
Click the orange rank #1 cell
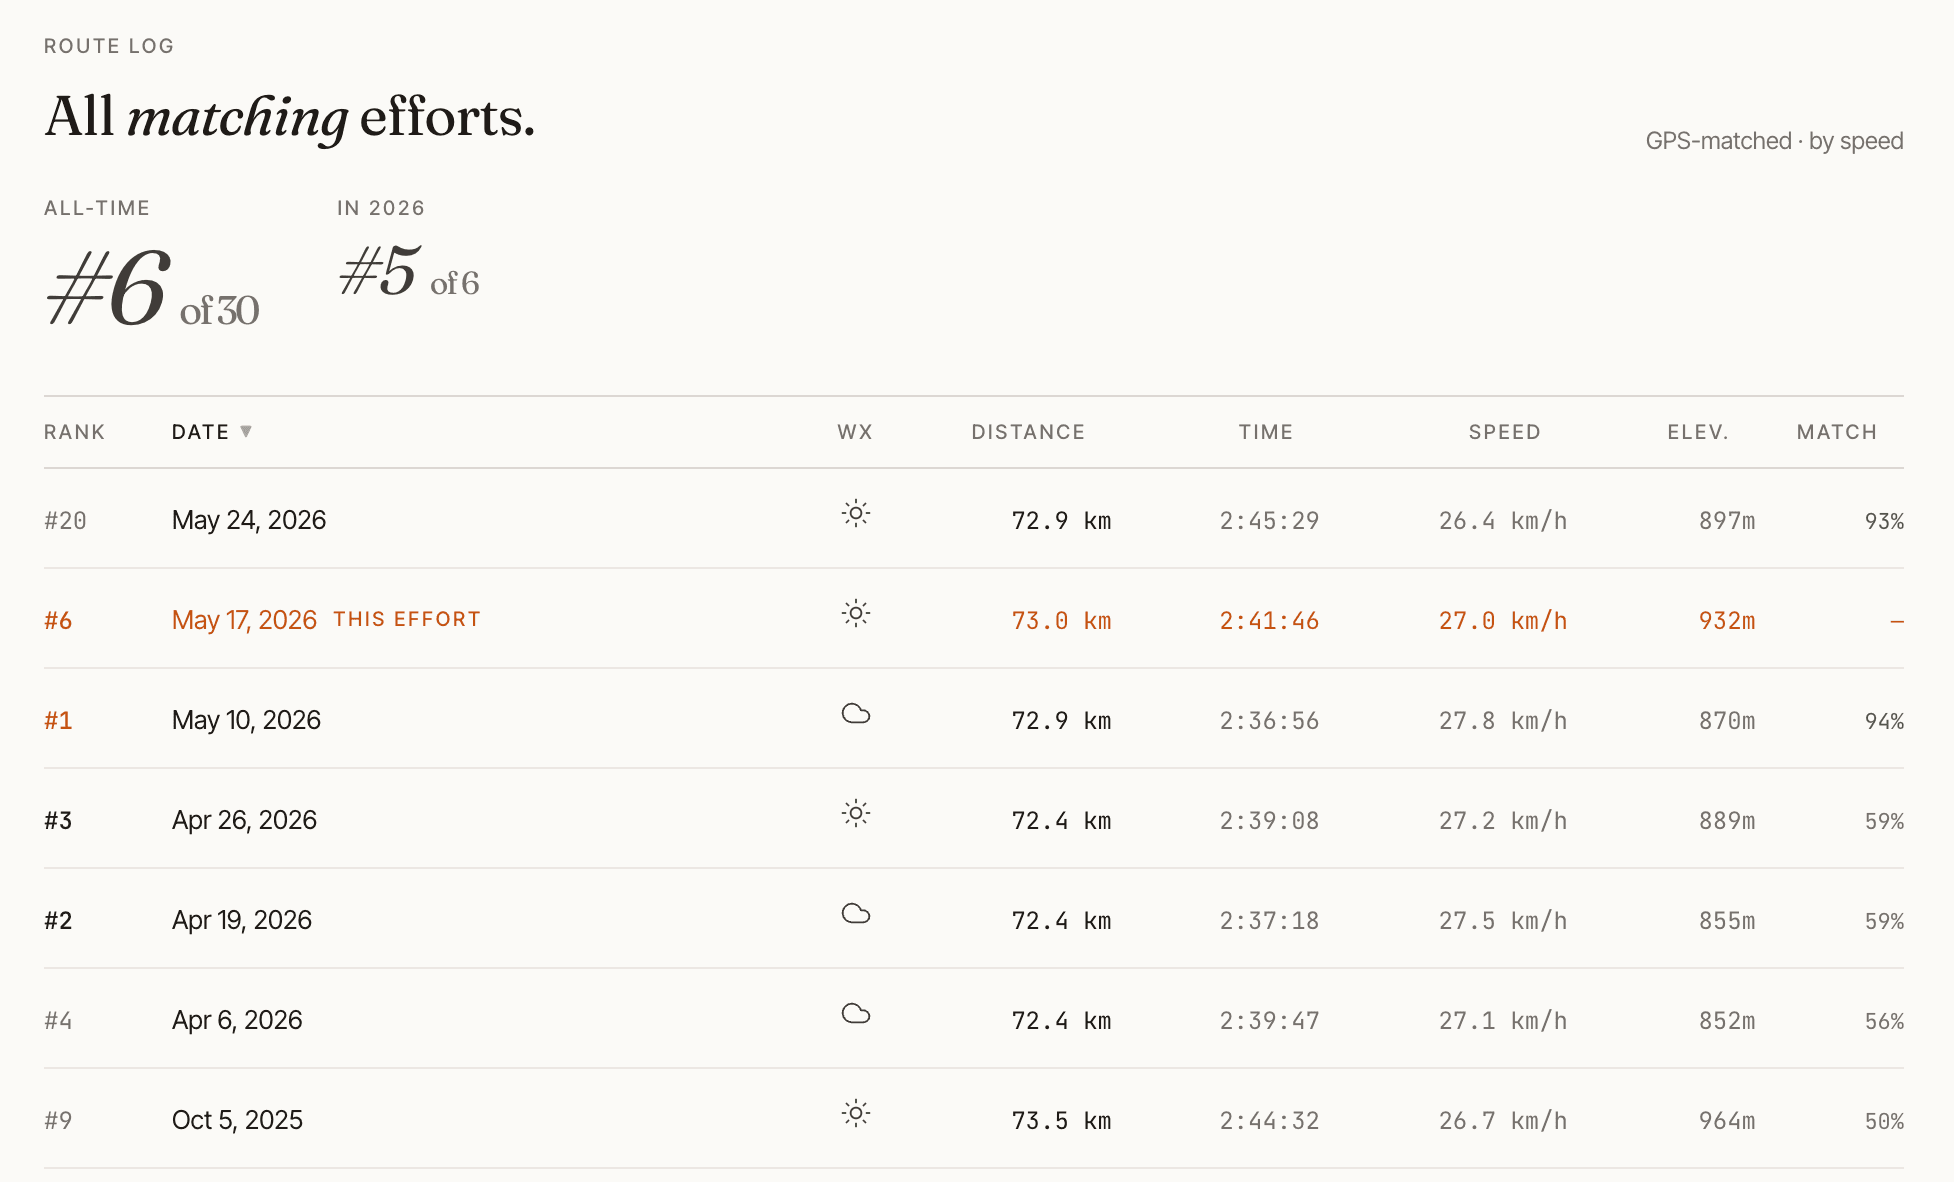[x=58, y=721]
